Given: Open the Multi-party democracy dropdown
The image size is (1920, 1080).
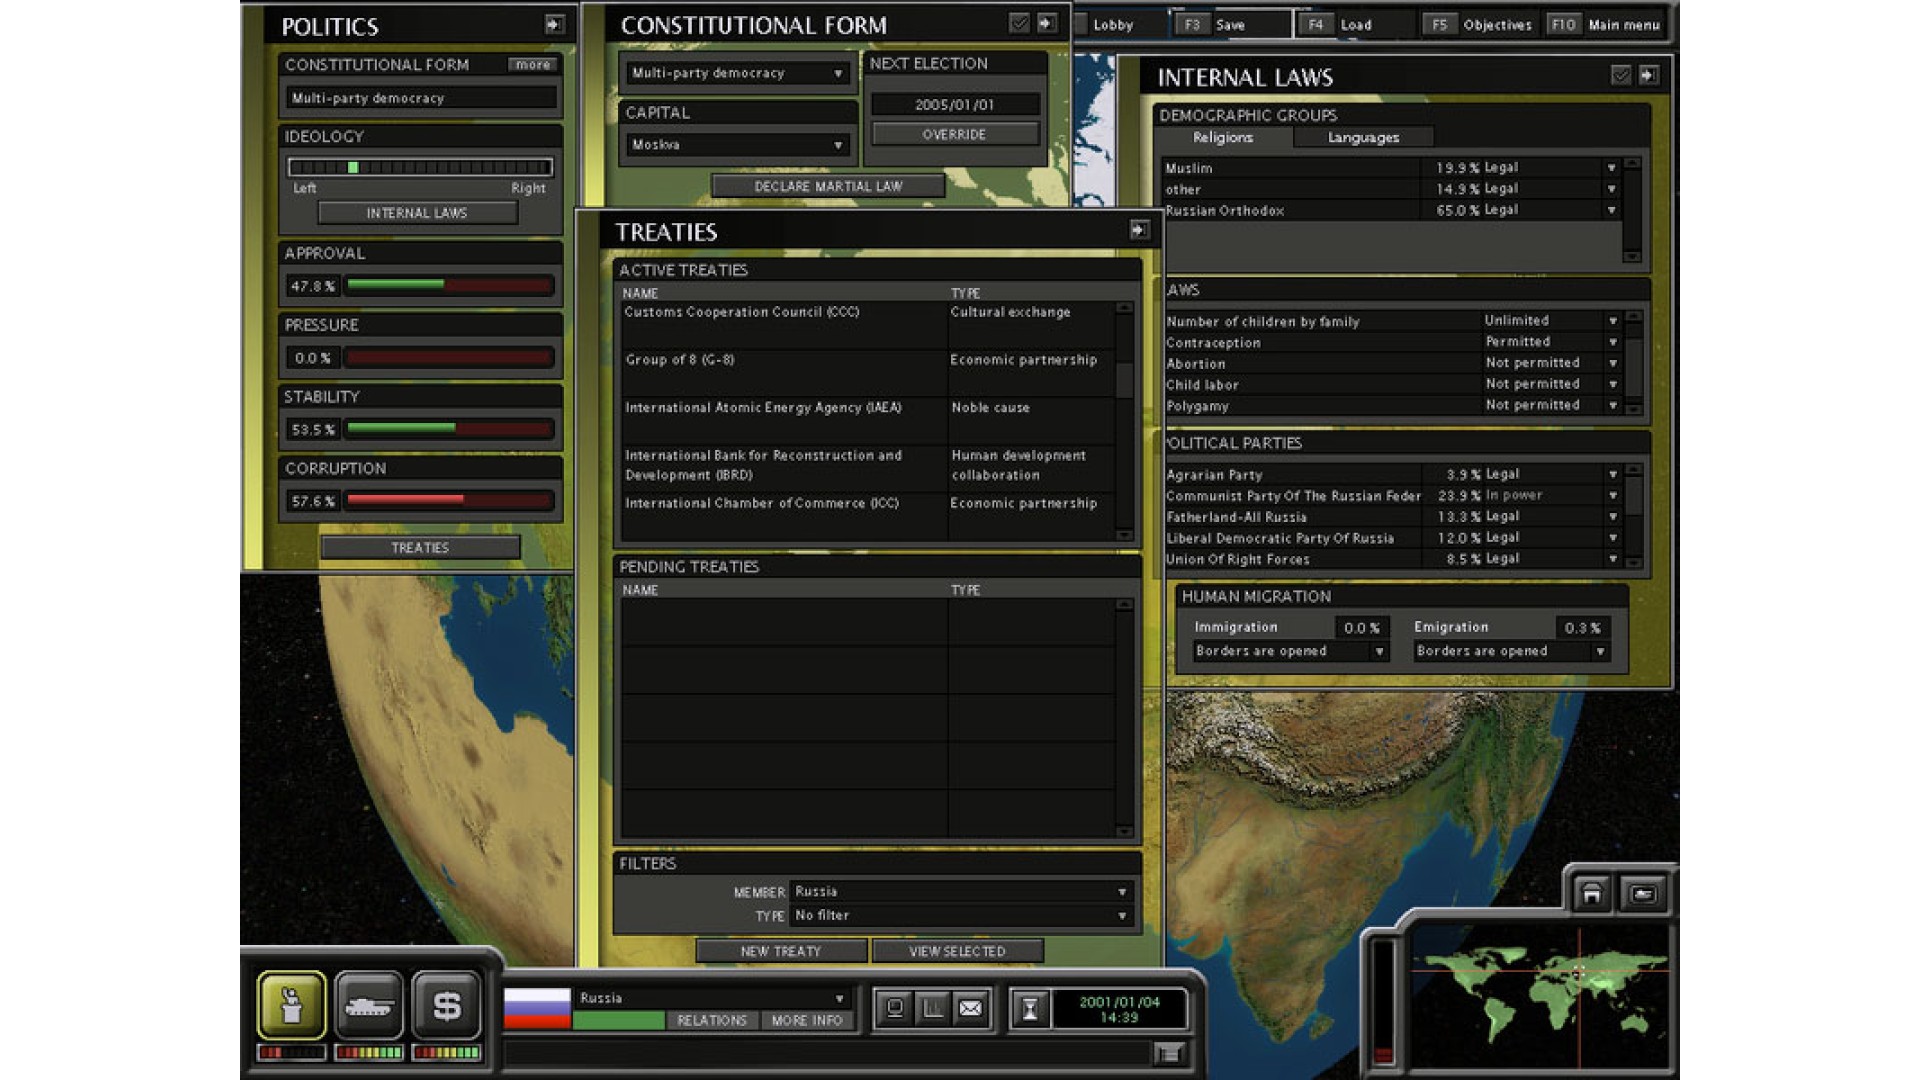Looking at the screenshot, I should pyautogui.click(x=838, y=73).
